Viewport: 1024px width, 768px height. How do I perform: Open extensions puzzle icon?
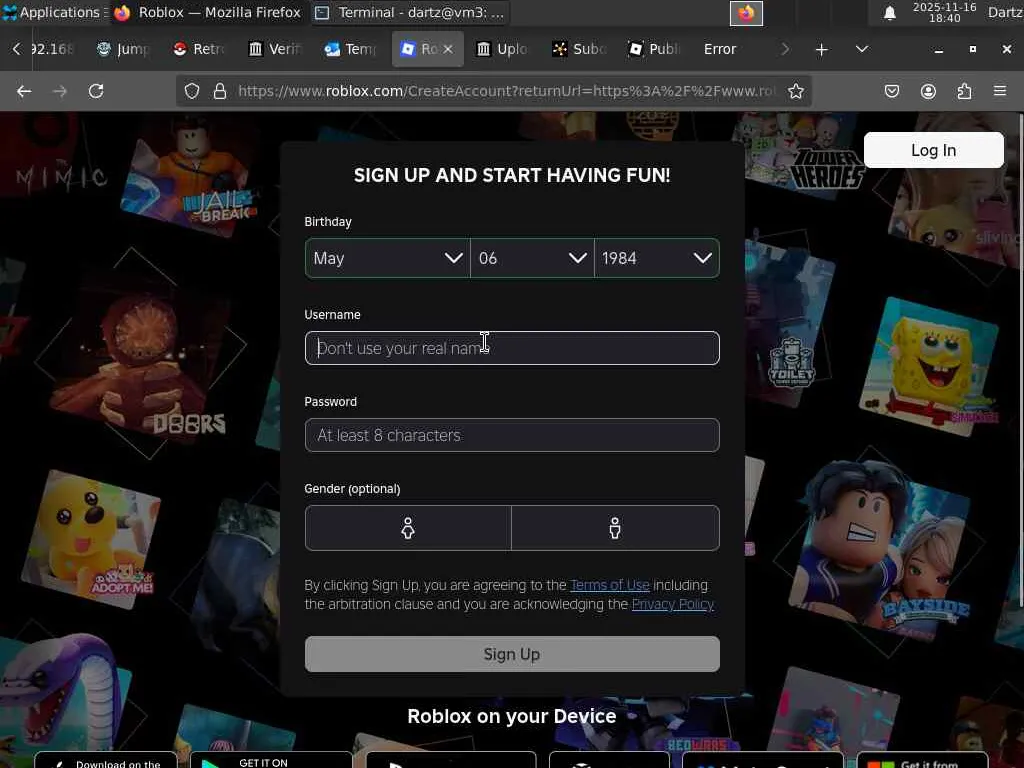click(x=964, y=91)
